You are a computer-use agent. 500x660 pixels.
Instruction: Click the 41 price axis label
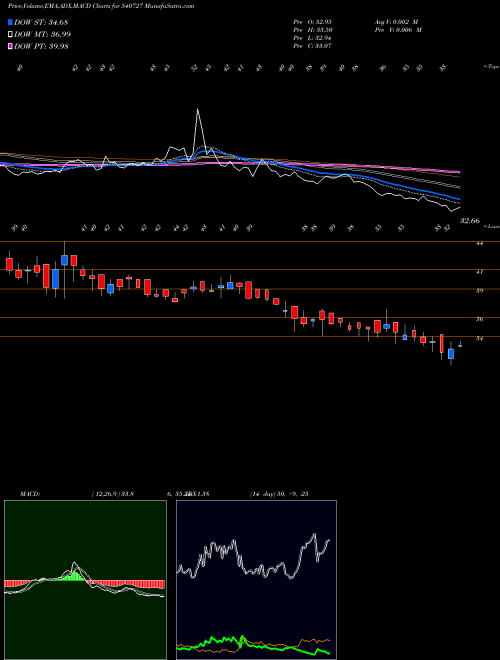pos(479,272)
